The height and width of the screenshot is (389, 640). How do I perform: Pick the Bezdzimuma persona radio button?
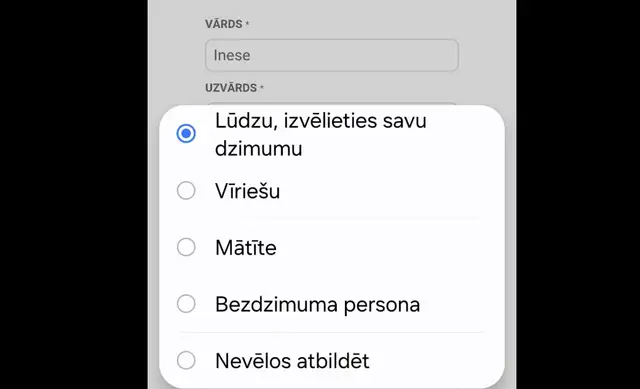[186, 304]
